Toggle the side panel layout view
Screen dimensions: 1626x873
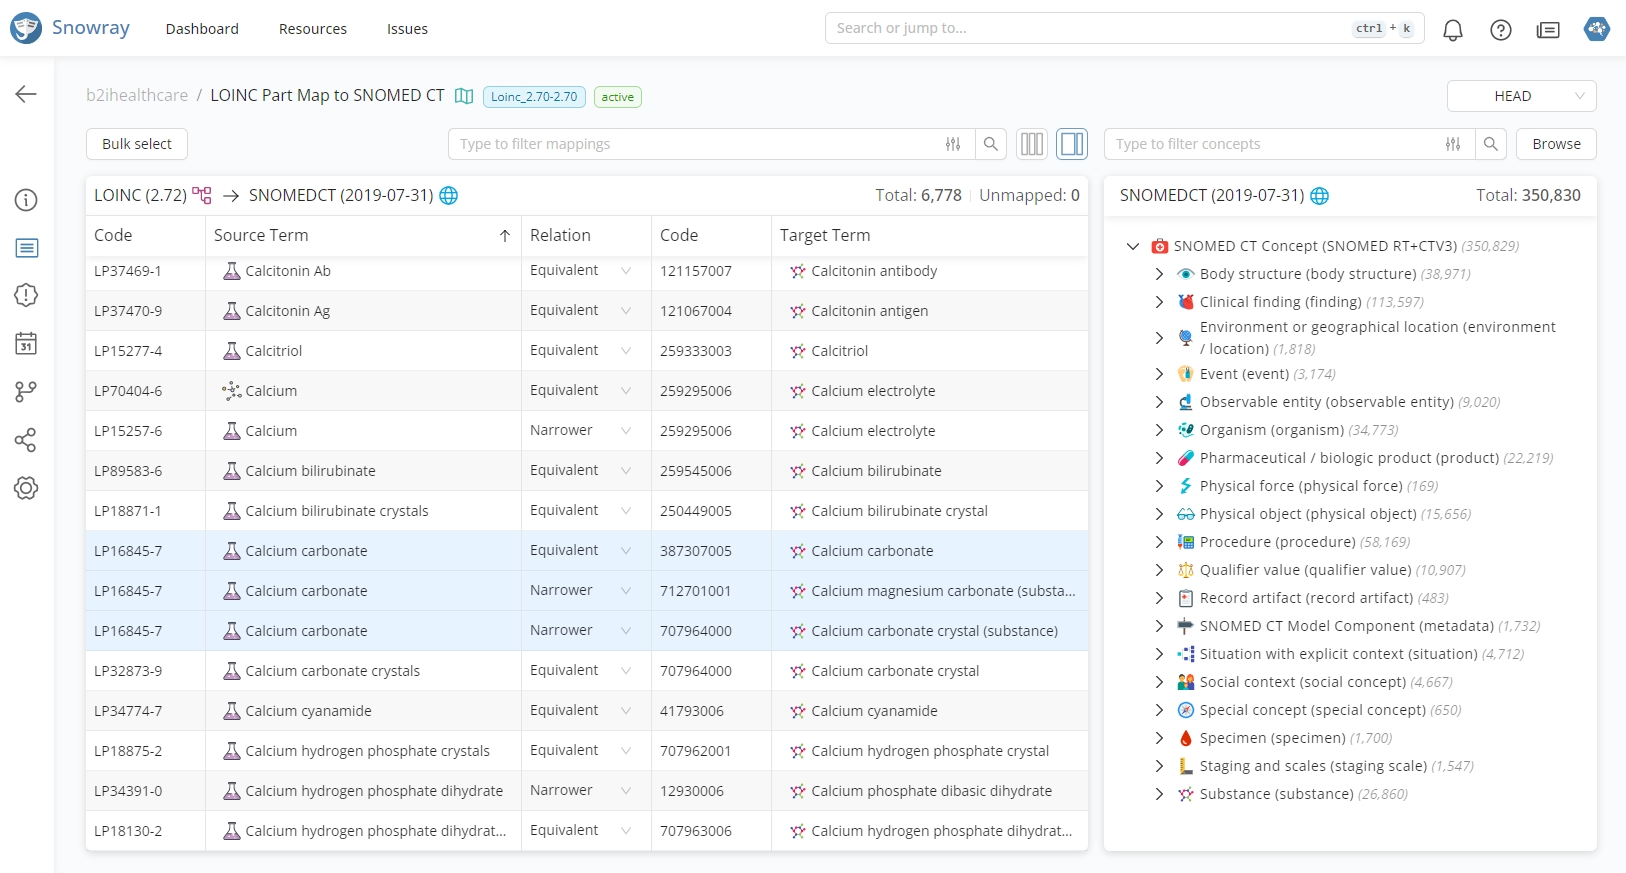tap(1072, 144)
